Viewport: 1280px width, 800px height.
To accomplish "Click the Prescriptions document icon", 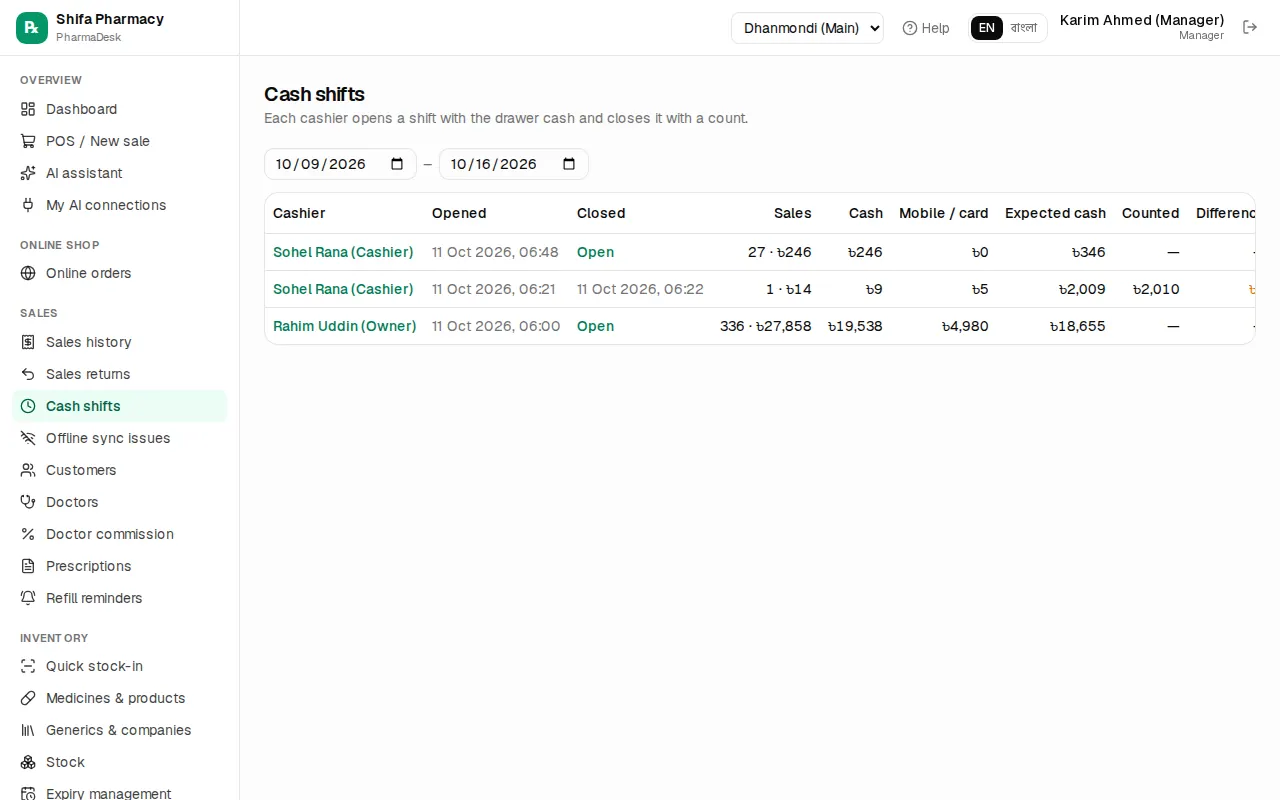I will pos(28,566).
